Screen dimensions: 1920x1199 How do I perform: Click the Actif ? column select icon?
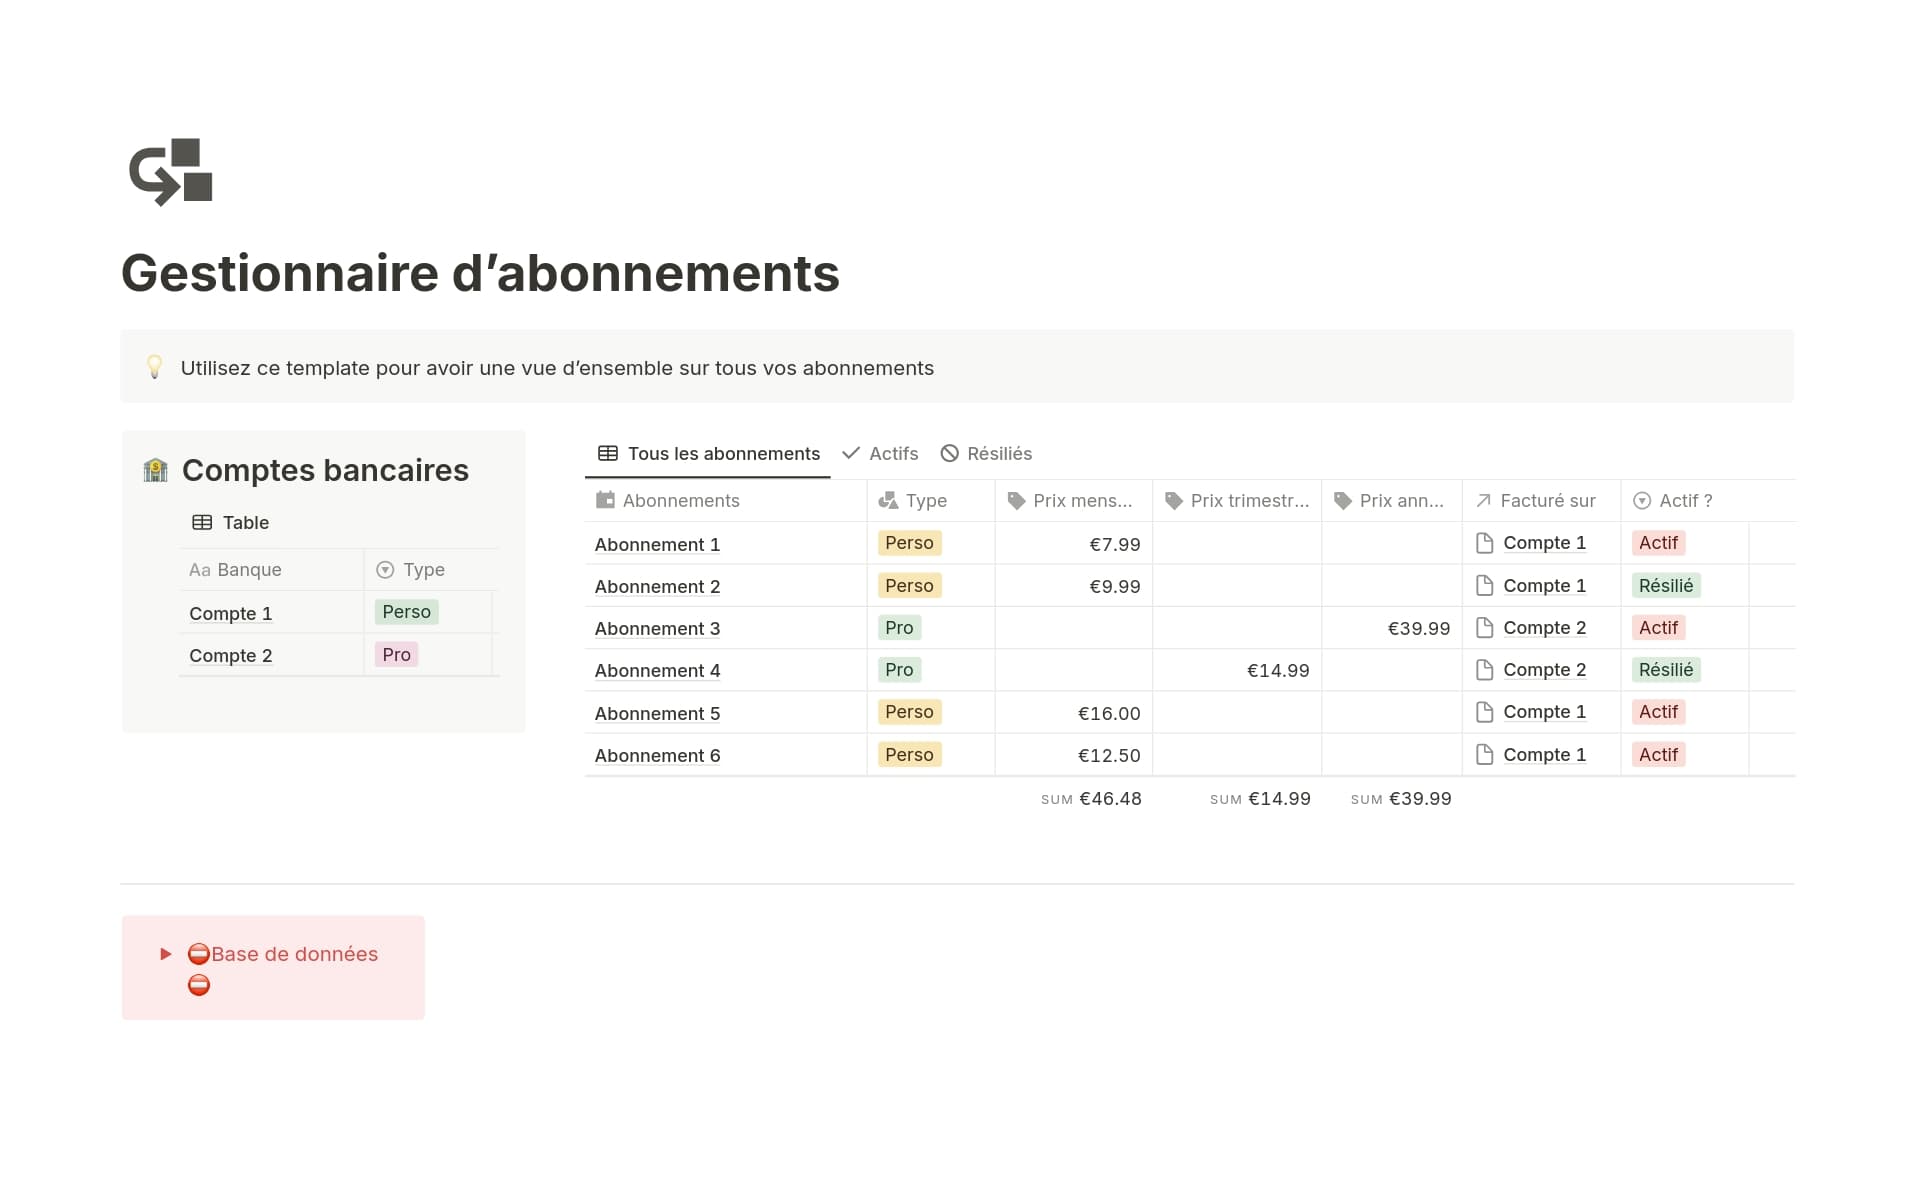tap(1642, 500)
